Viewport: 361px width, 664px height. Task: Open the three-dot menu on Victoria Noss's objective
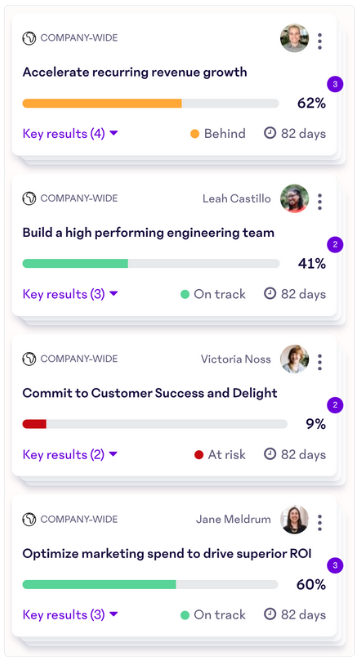(320, 362)
